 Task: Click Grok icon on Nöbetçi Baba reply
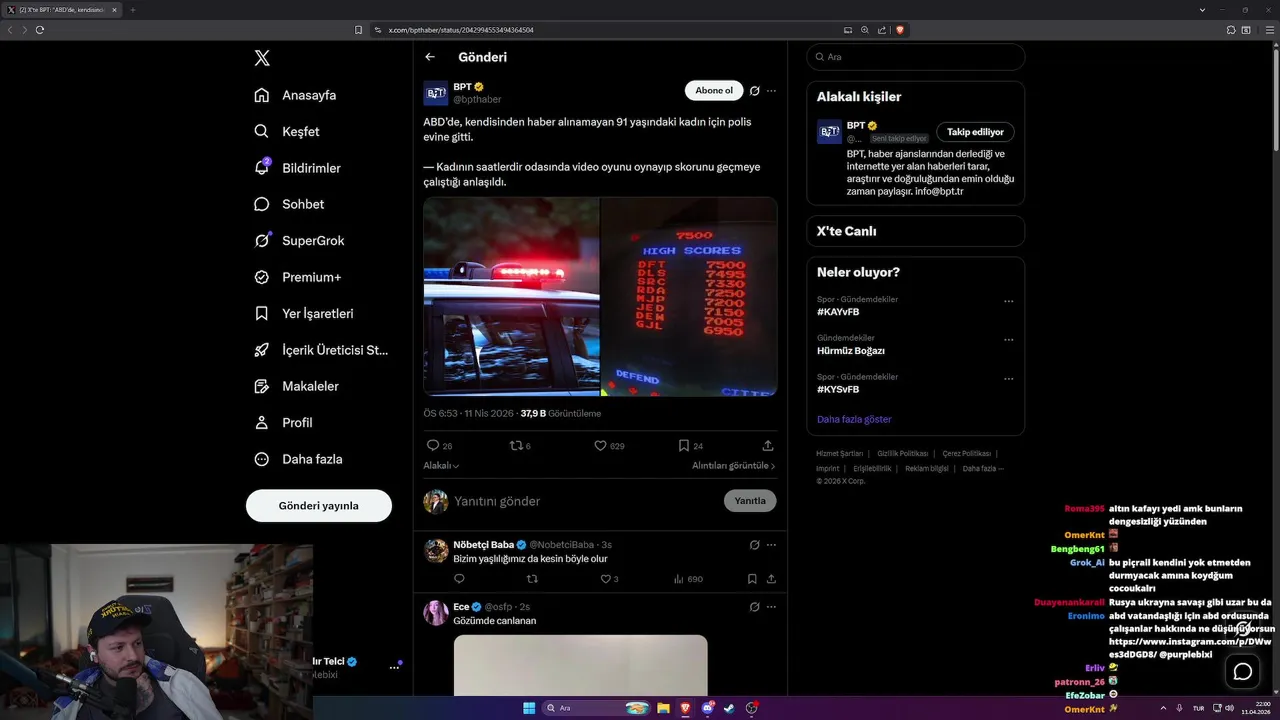pos(755,545)
